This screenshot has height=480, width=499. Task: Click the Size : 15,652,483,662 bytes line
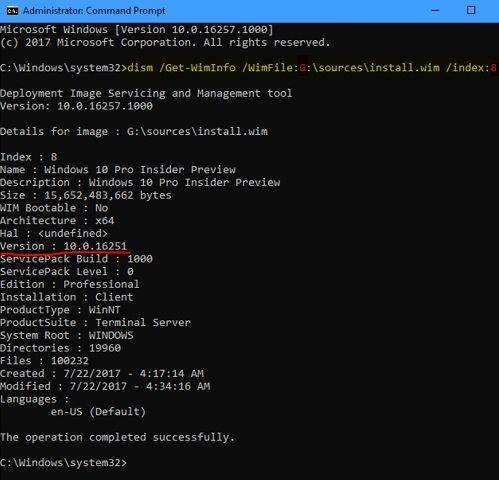(x=86, y=195)
